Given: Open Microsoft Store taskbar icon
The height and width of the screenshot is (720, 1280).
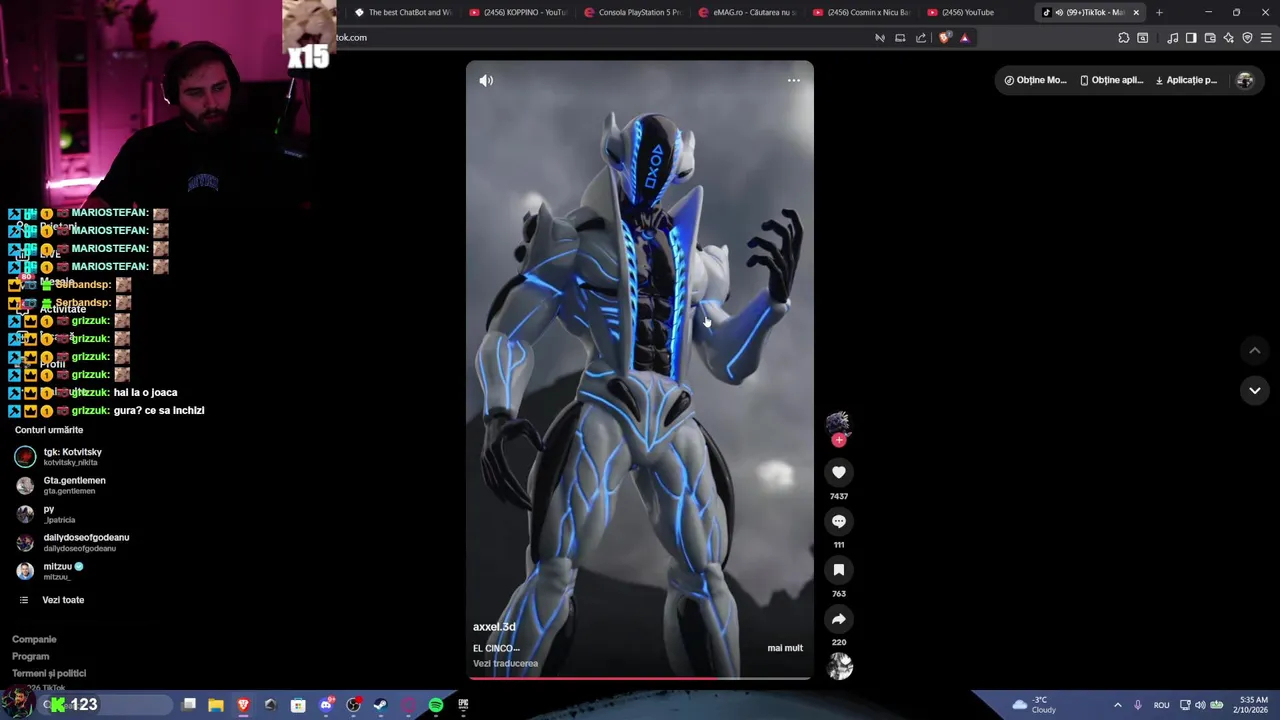Looking at the screenshot, I should [298, 705].
